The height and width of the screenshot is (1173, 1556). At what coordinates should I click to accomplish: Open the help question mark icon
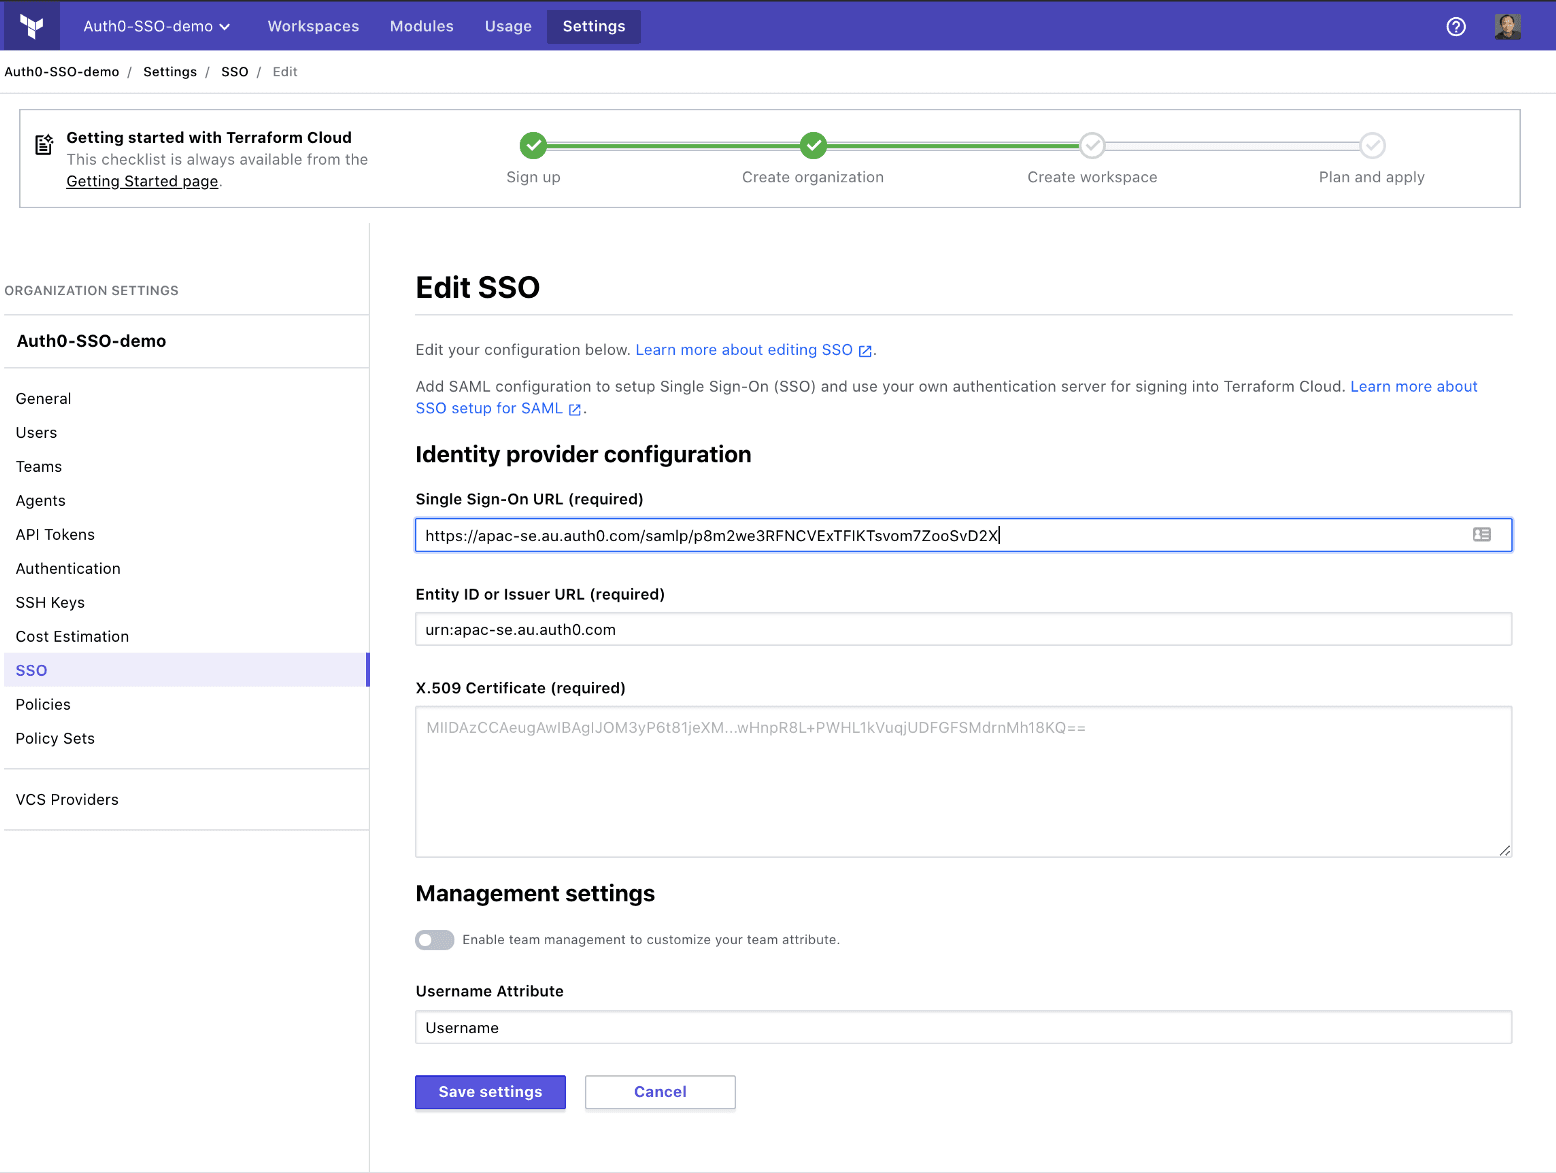pyautogui.click(x=1456, y=27)
